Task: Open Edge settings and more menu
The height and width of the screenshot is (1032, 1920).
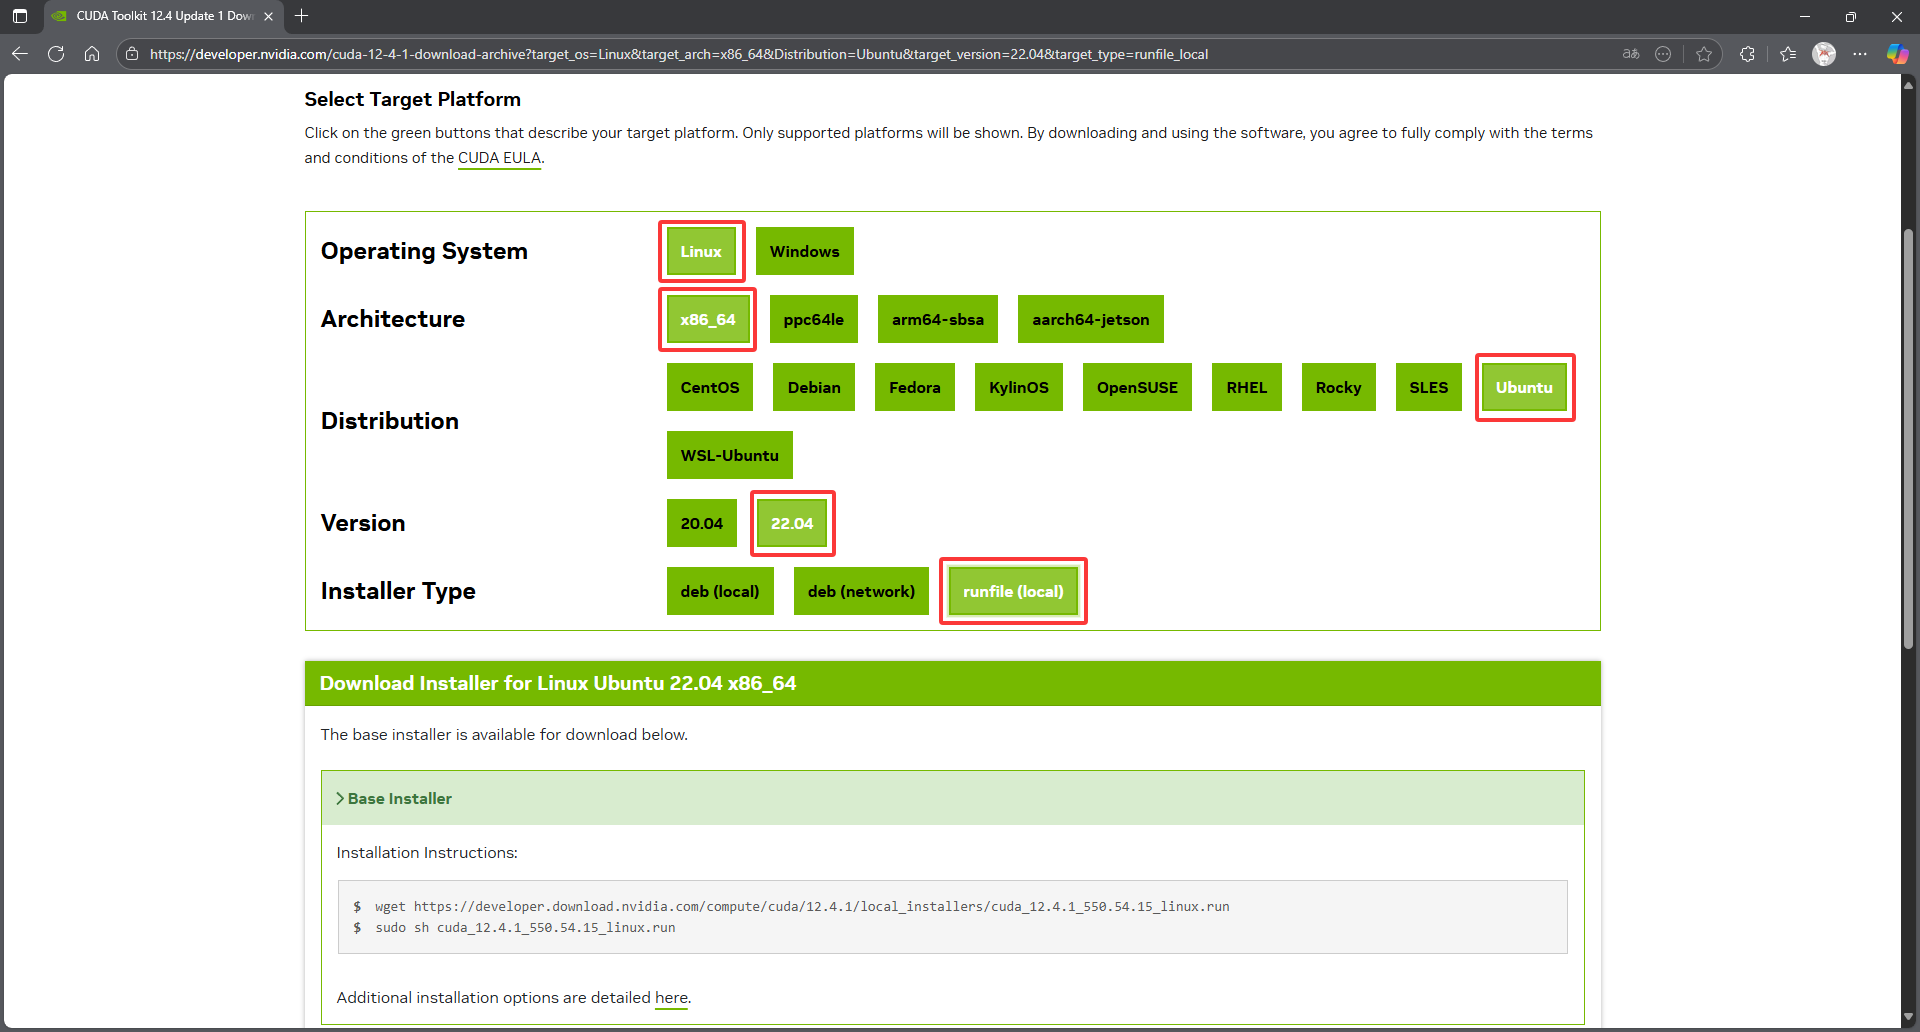Action: (1860, 54)
